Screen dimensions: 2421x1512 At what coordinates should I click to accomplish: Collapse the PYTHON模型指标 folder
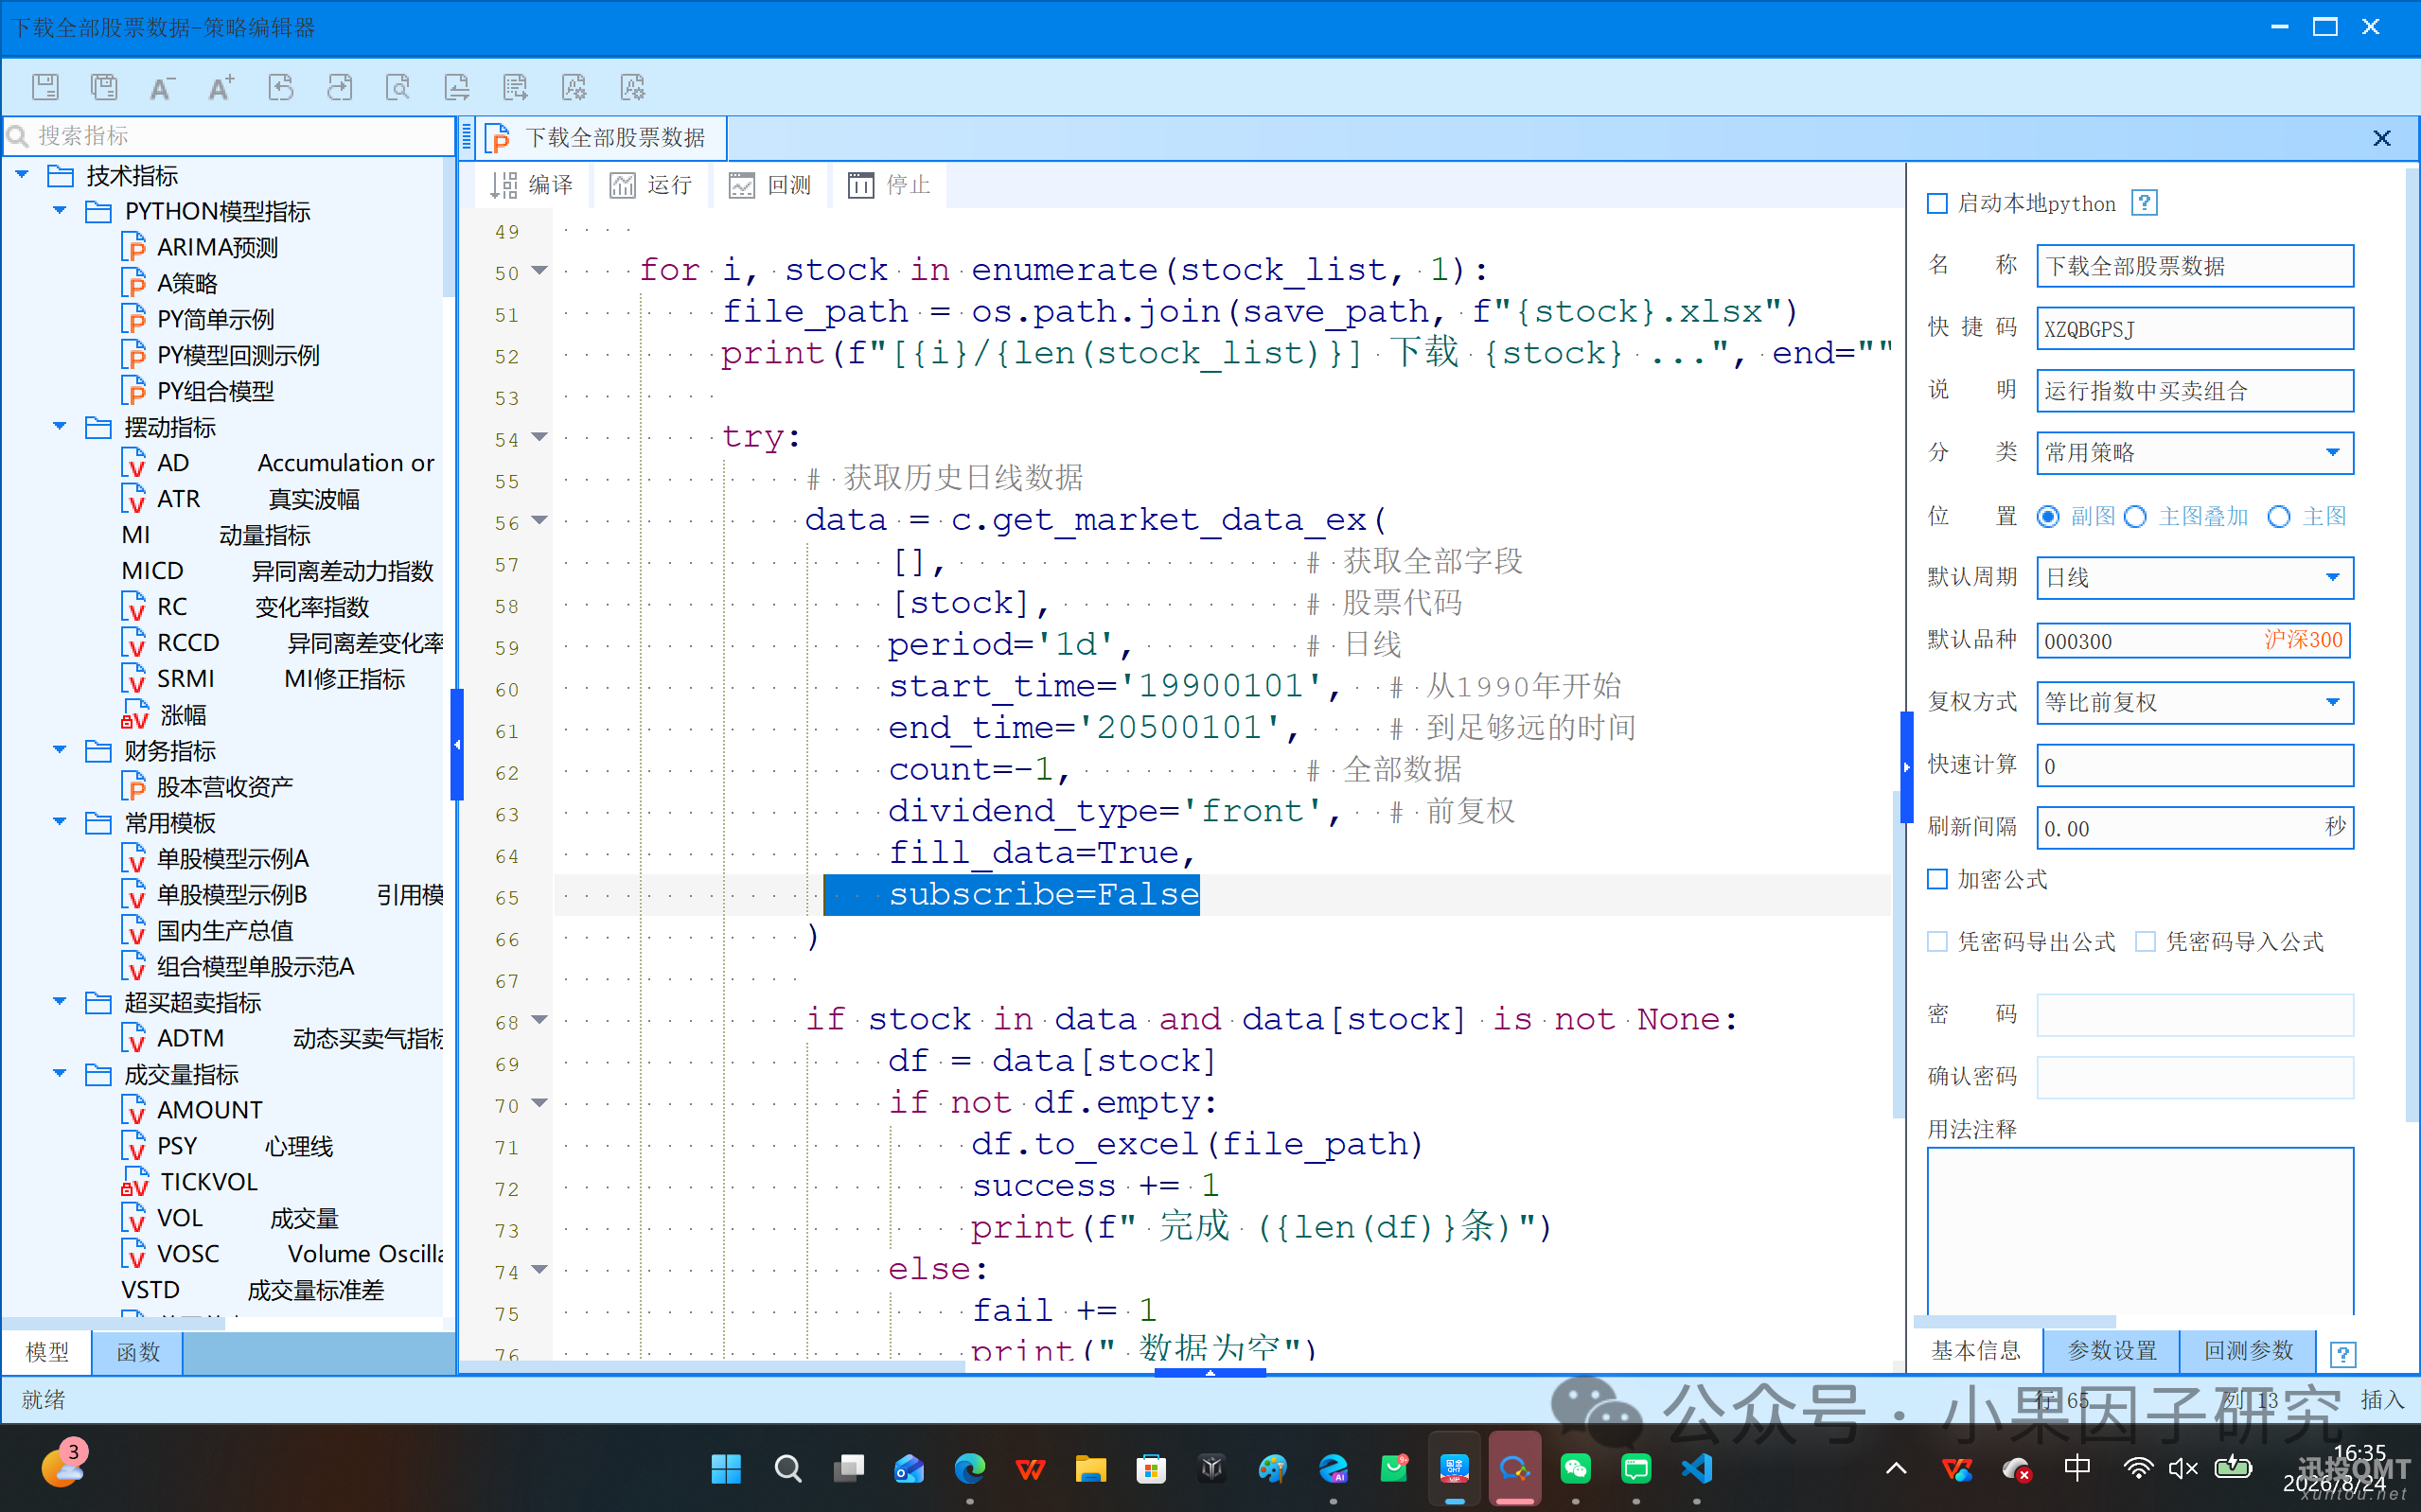[60, 211]
